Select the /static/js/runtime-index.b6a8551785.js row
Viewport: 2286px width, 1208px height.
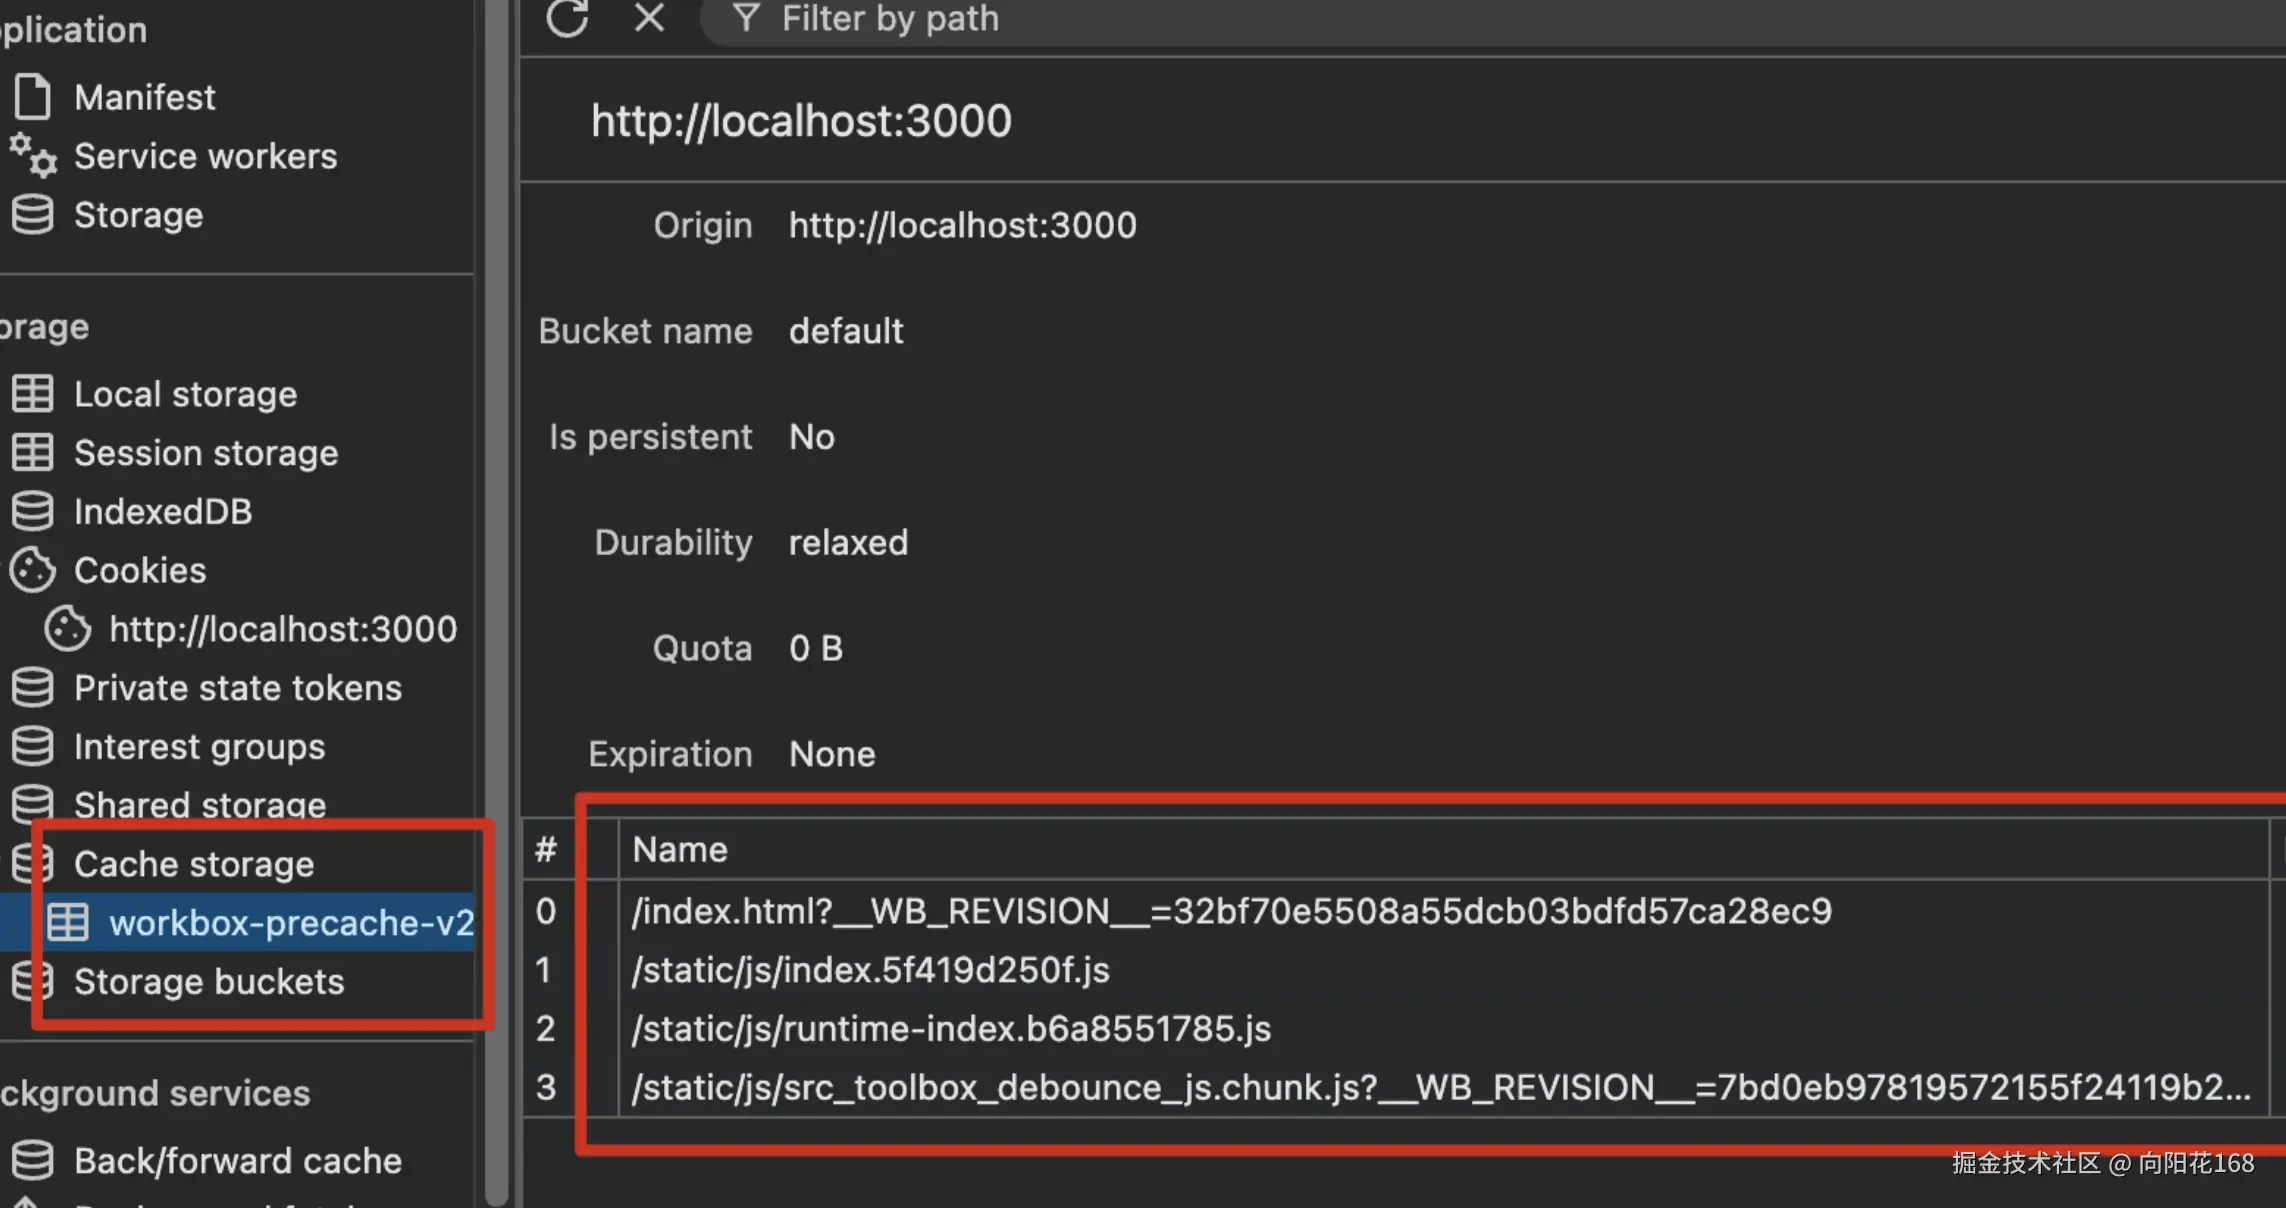pyautogui.click(x=950, y=1029)
